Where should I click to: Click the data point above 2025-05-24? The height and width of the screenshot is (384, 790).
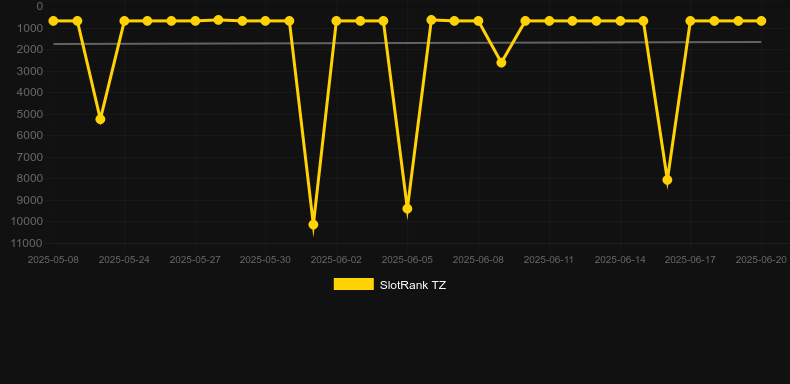pos(124,21)
